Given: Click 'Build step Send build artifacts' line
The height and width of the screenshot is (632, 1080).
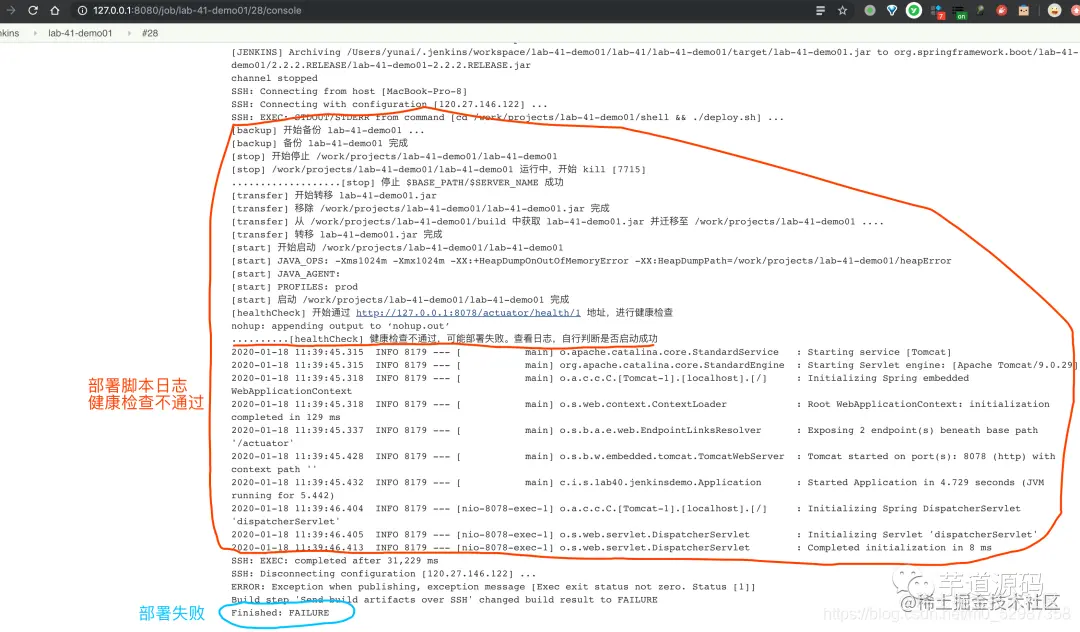Looking at the screenshot, I should (444, 600).
